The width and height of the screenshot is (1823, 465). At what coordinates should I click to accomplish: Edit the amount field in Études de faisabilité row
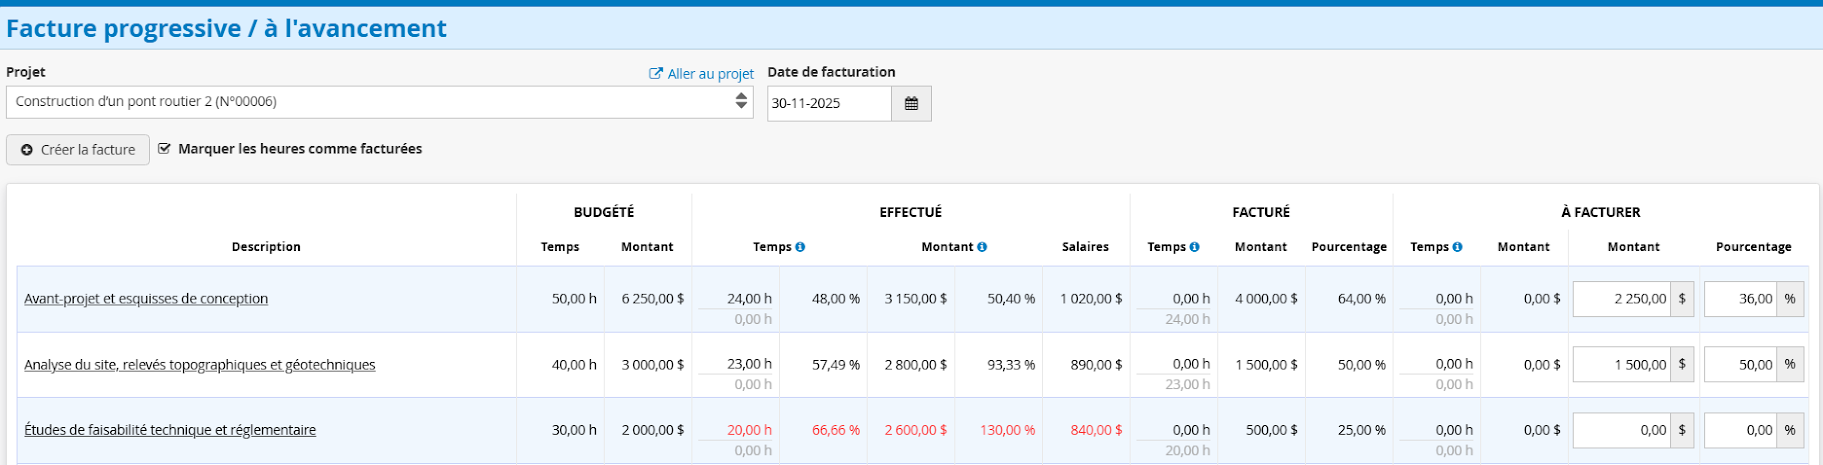click(x=1622, y=430)
